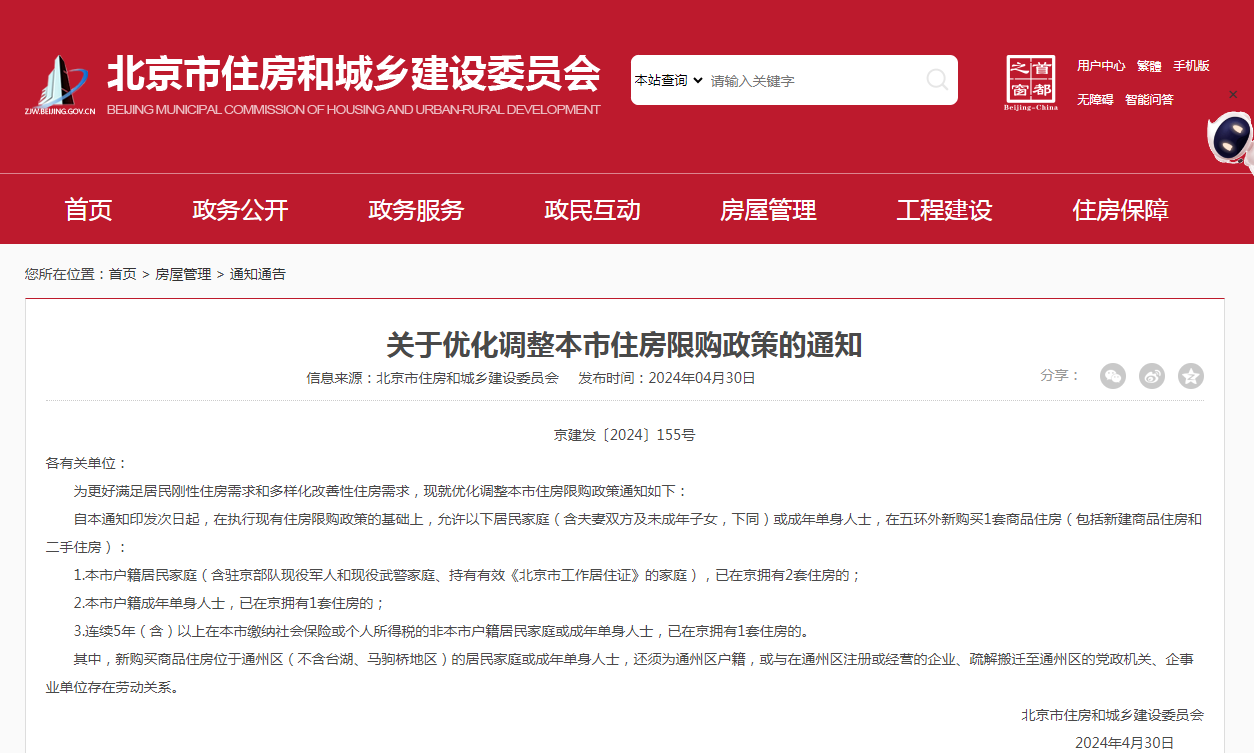Click clause 3 连续5年（含）以上
1254x753 pixels.
coord(441,631)
